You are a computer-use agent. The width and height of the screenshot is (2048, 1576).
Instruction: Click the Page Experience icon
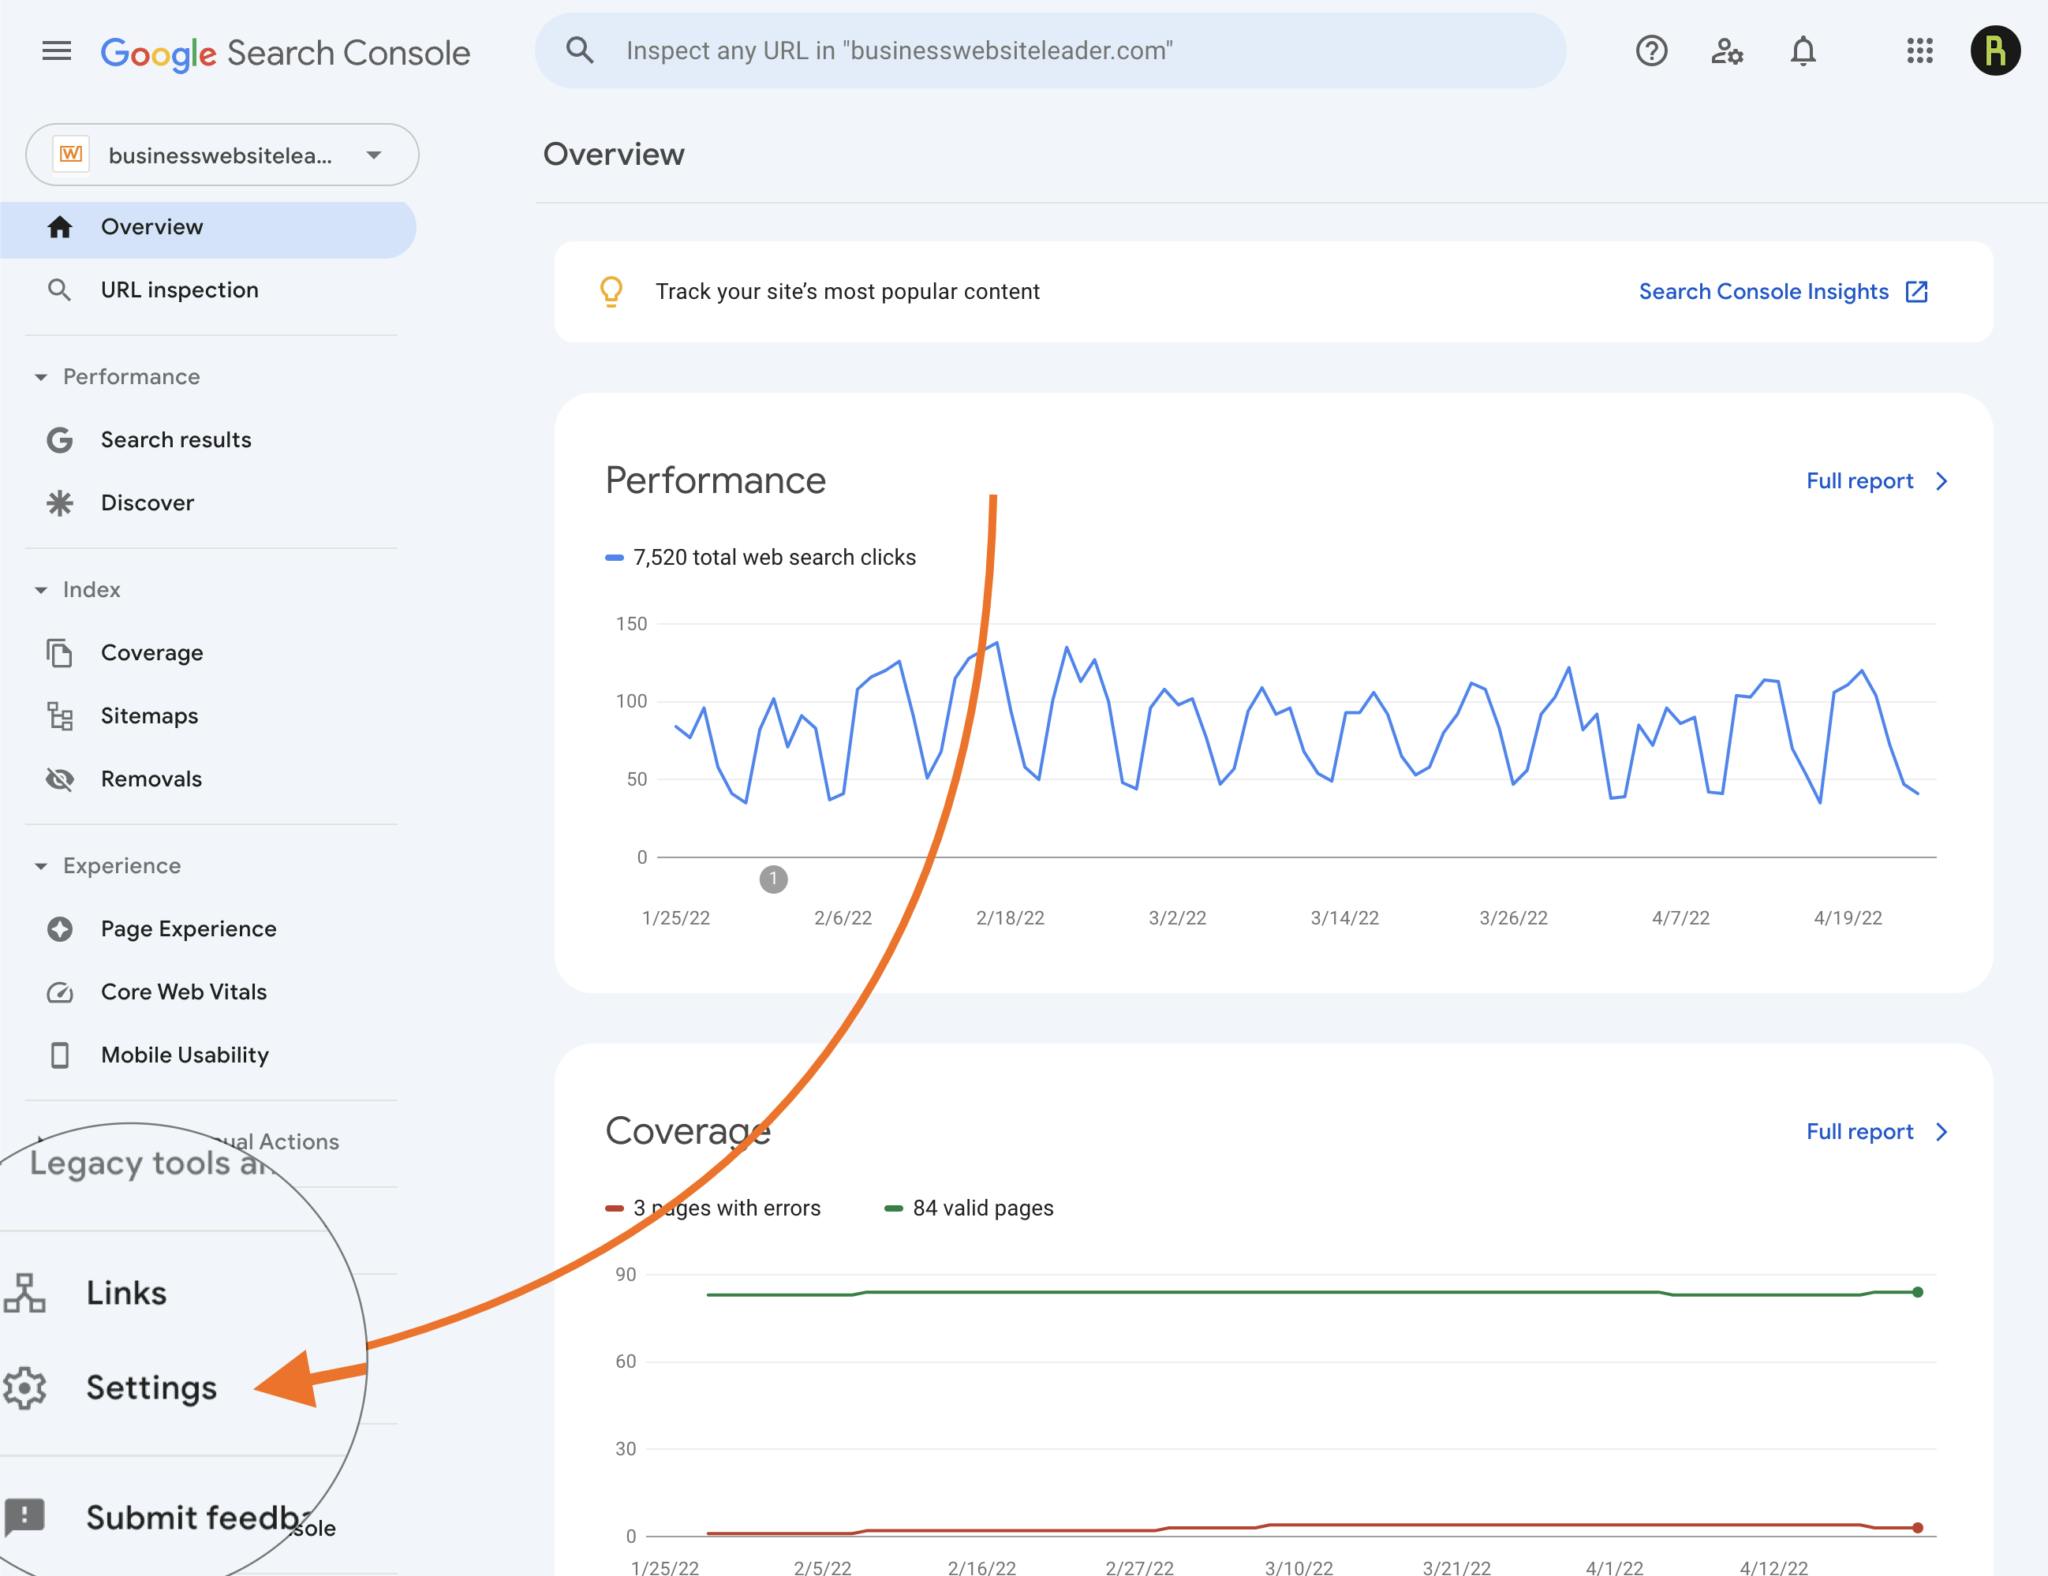click(x=60, y=929)
